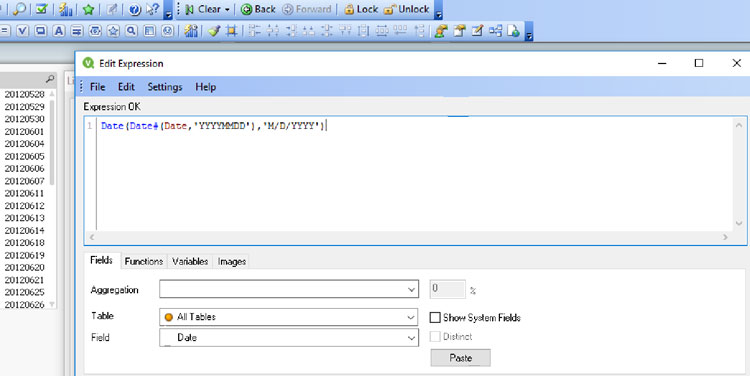
Task: Click the green star Add Bookmark icon
Action: click(x=88, y=9)
